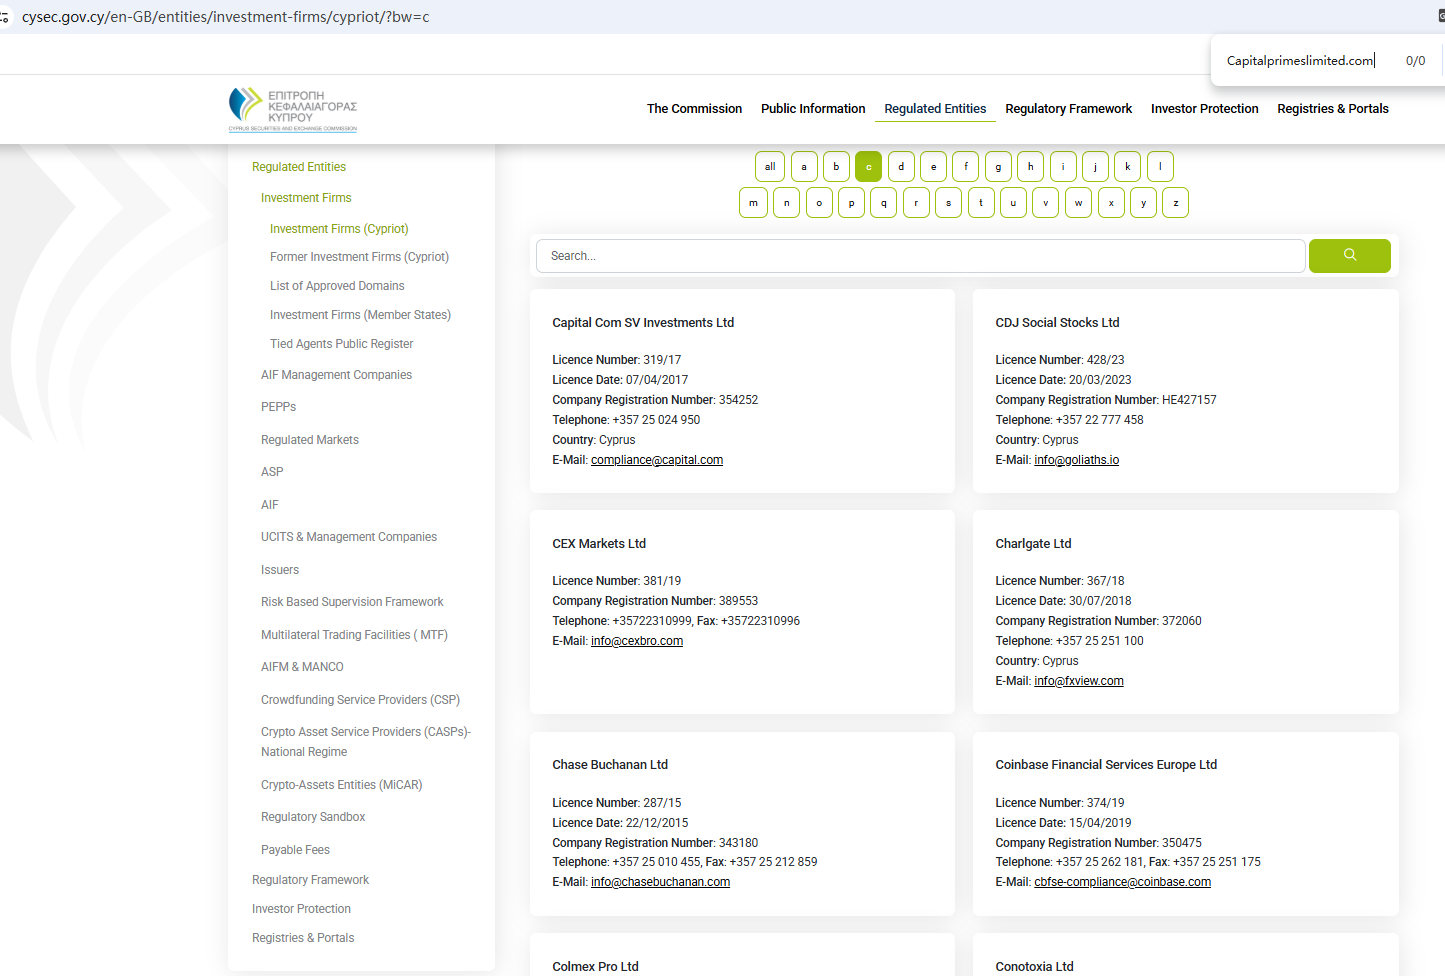Open Crypto-Assets Entities (MiCAR) in sidebar
The image size is (1445, 976).
[x=341, y=785]
